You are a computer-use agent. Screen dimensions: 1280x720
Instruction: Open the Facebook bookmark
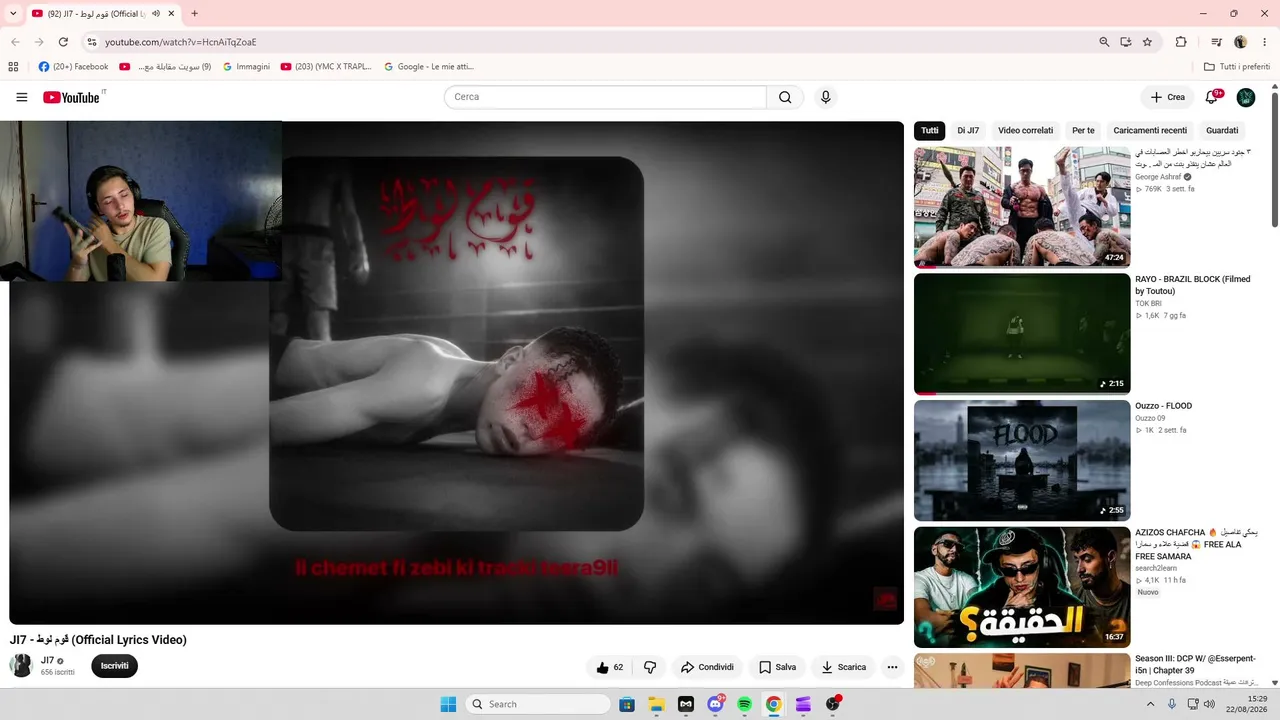point(73,67)
